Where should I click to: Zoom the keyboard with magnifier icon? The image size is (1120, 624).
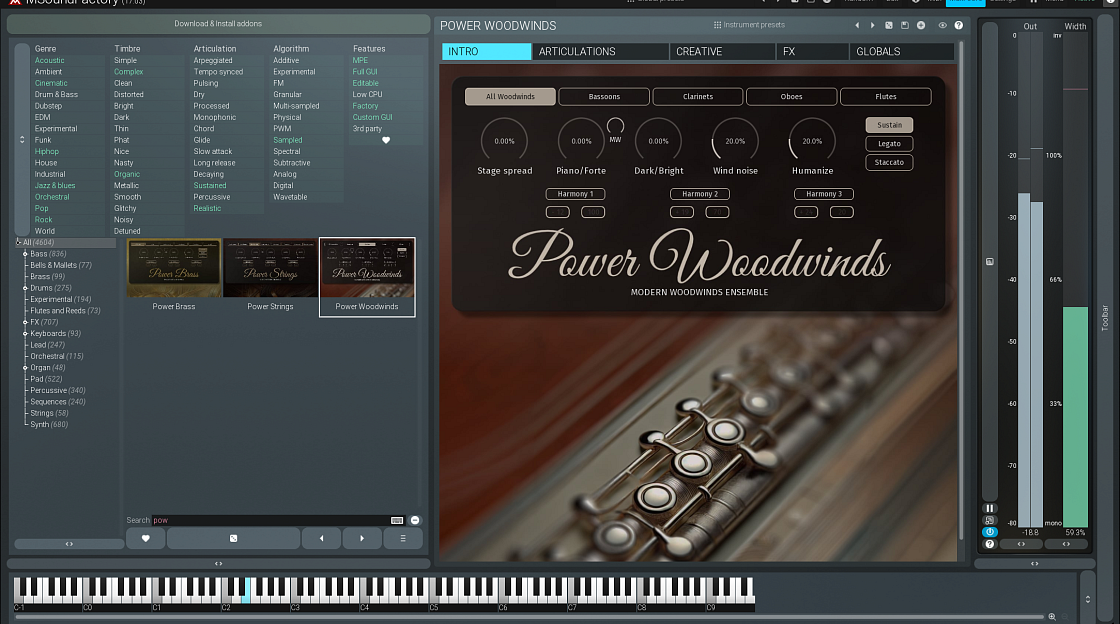pyautogui.click(x=1051, y=616)
